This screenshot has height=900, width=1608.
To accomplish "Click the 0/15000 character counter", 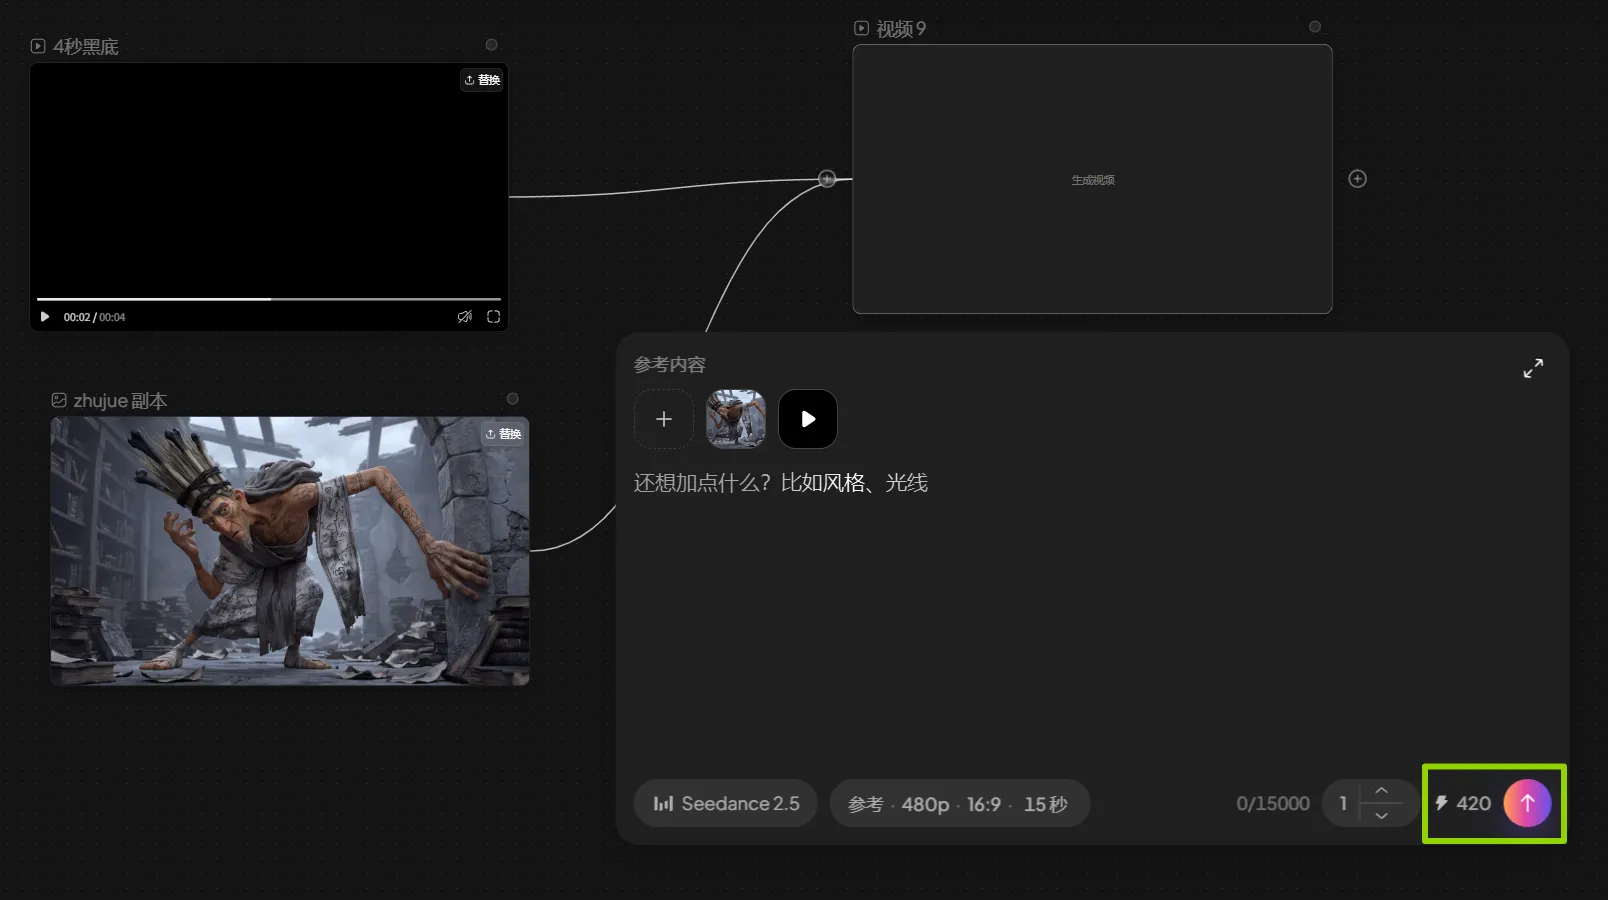I will tap(1272, 804).
